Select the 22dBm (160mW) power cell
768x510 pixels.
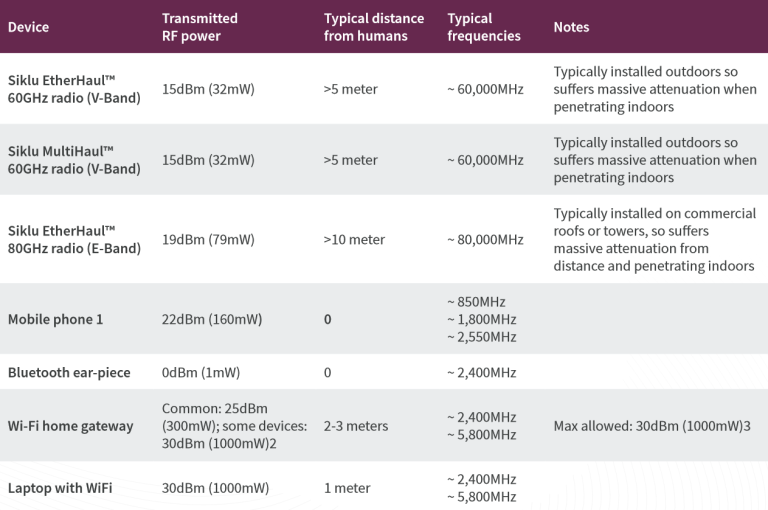212,319
